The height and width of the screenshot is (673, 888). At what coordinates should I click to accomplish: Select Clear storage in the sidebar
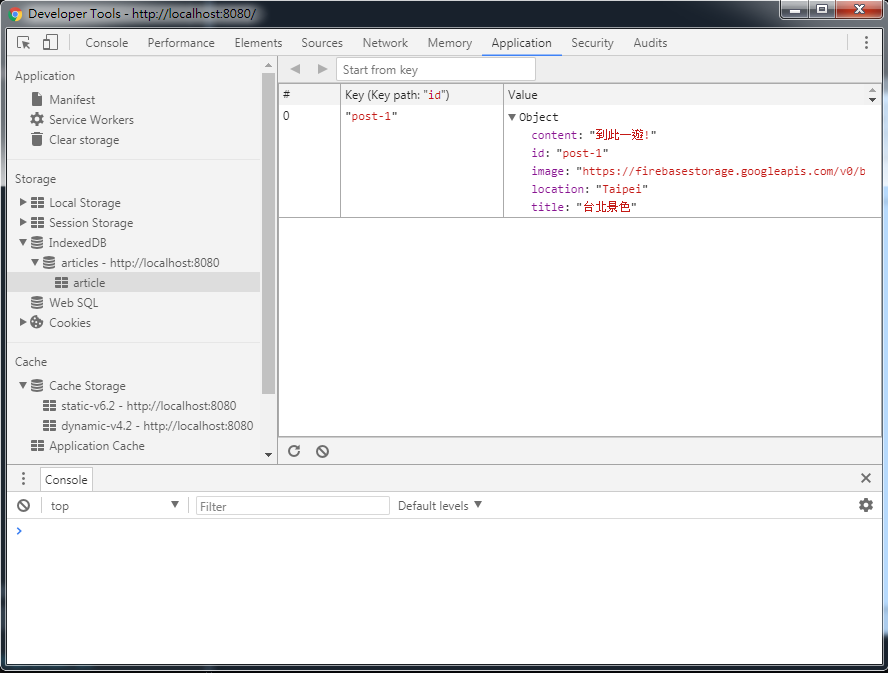tap(84, 140)
